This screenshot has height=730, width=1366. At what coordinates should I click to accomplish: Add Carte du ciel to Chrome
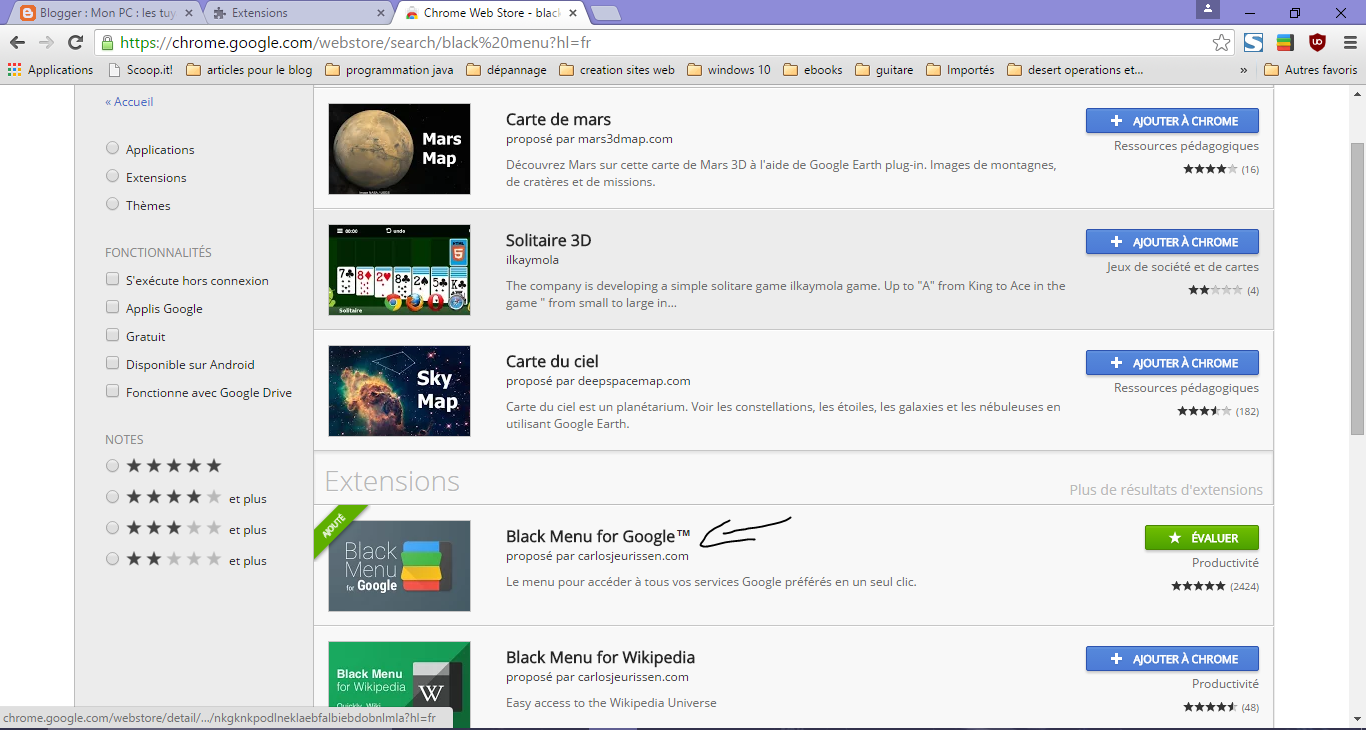[x=1172, y=363]
